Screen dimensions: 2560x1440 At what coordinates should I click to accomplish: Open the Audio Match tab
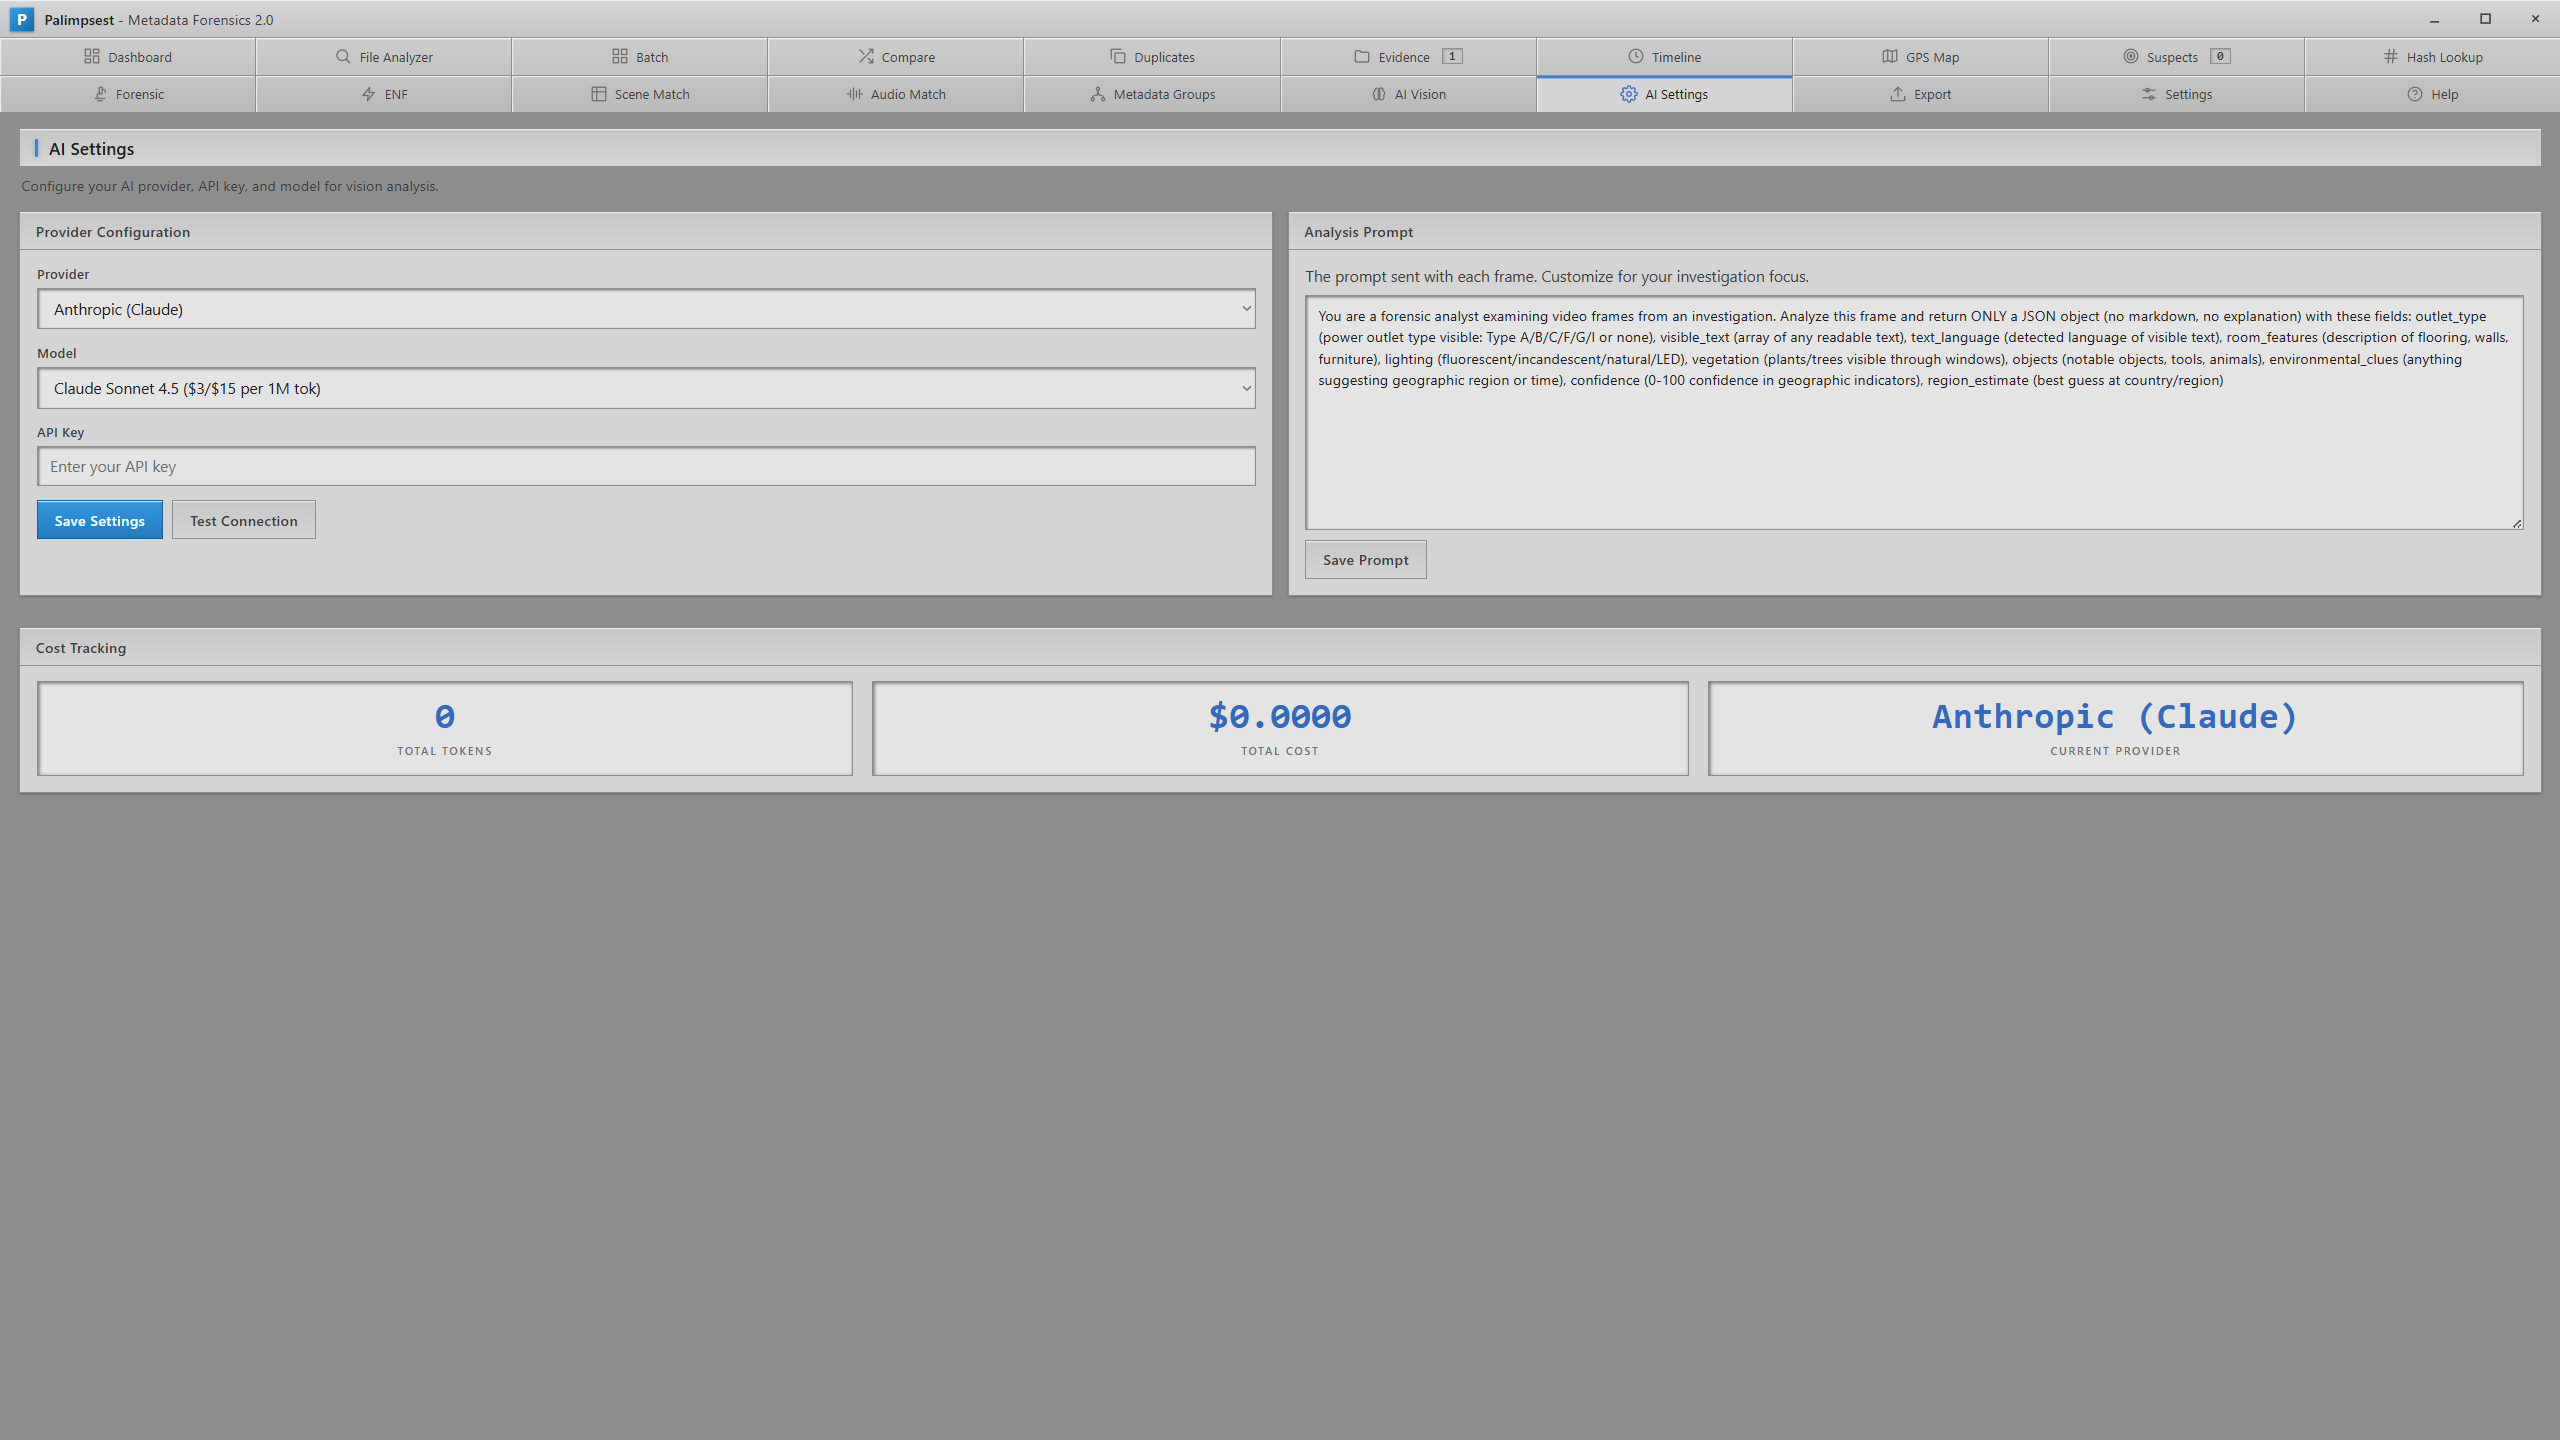896,94
